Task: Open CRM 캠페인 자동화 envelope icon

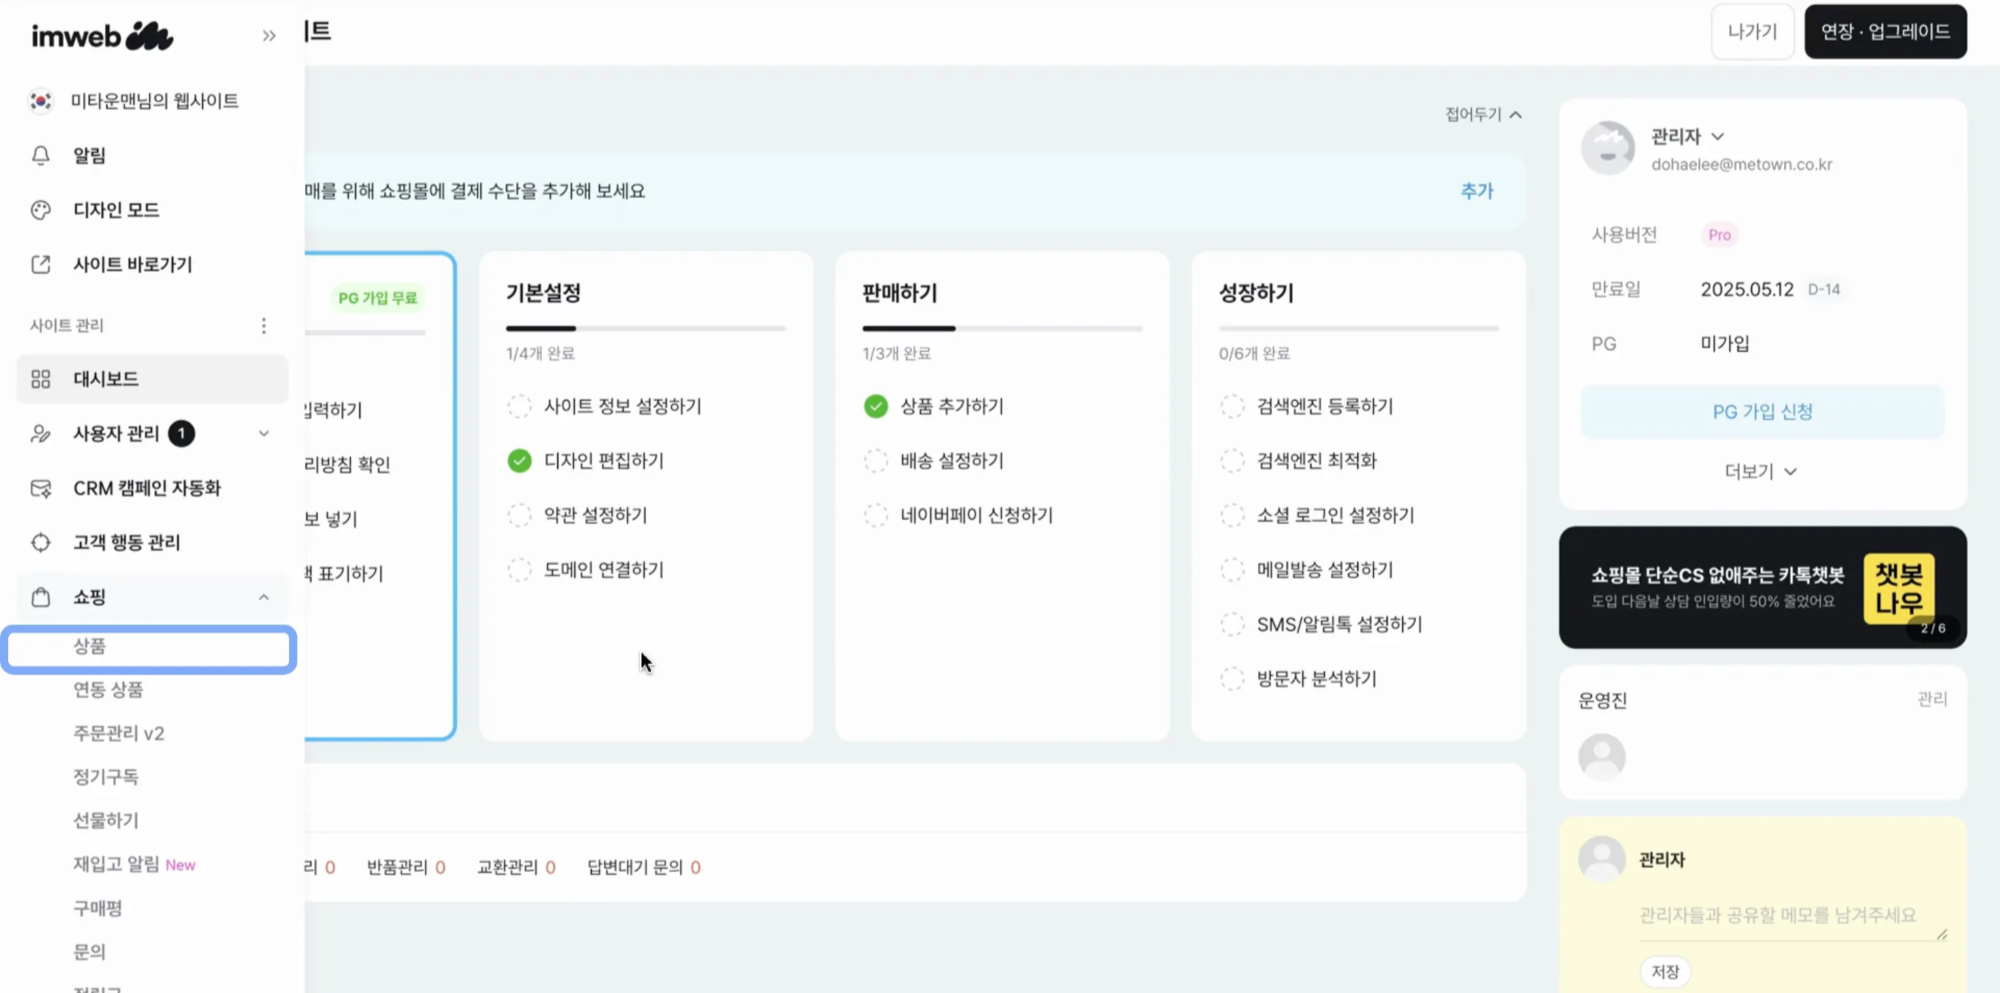Action: 40,488
